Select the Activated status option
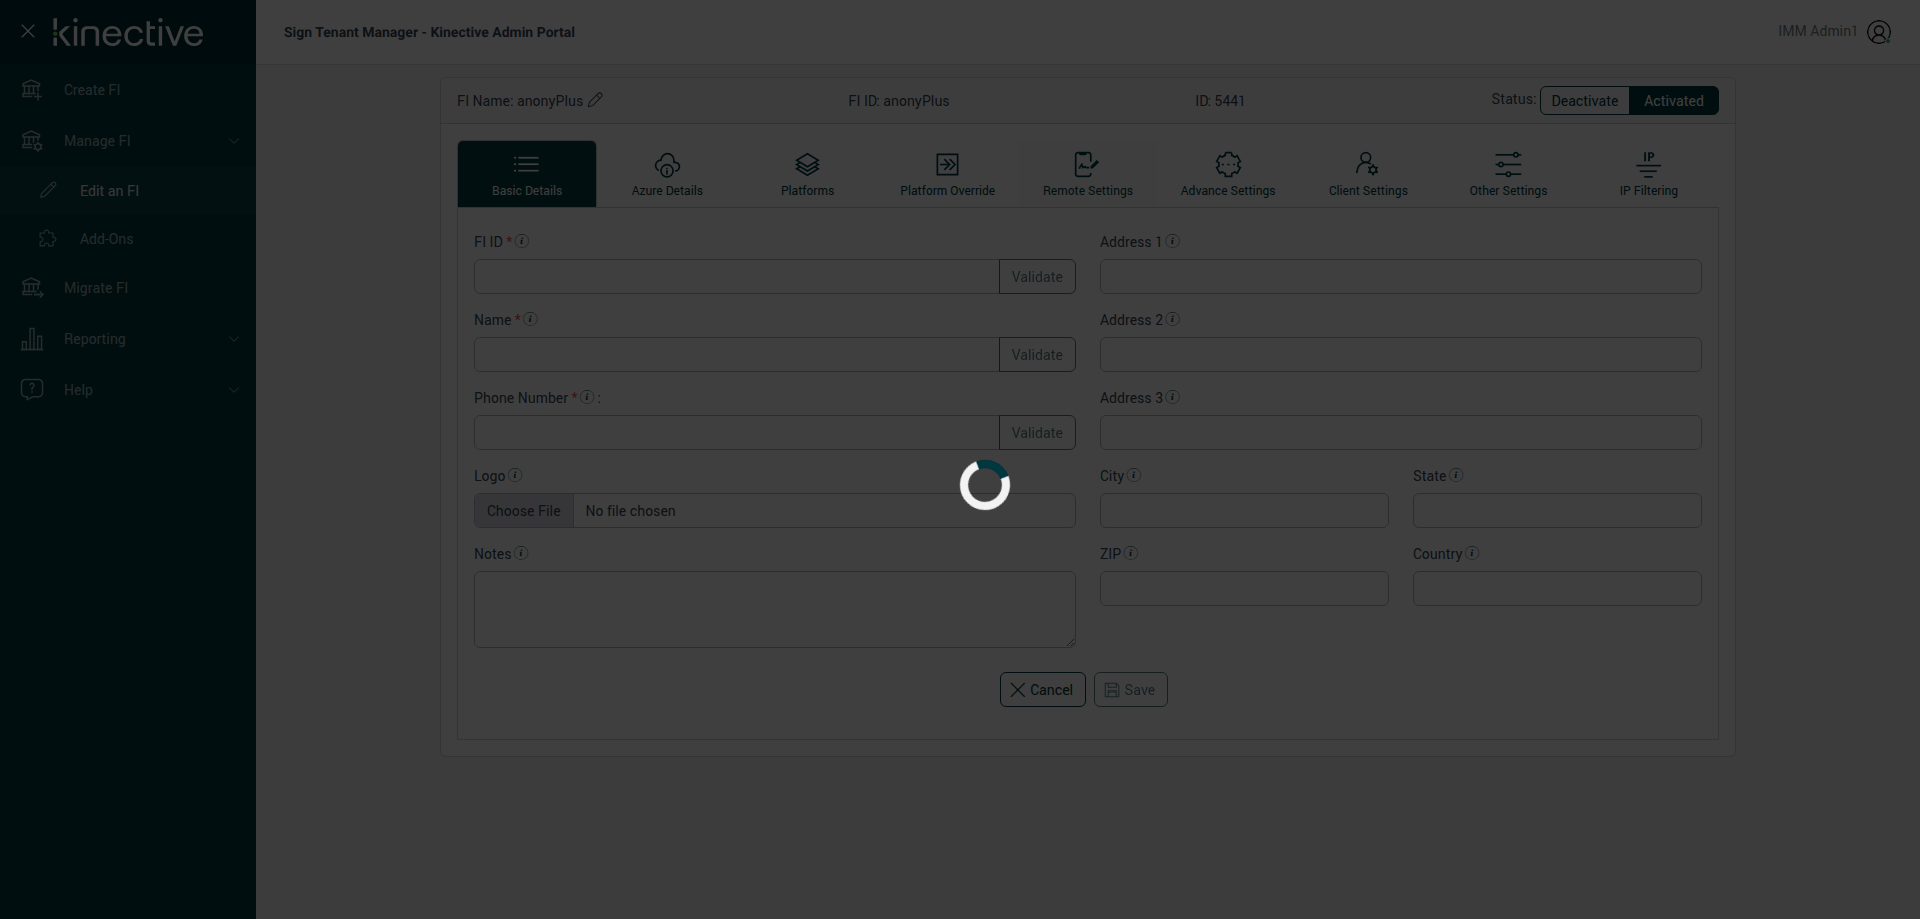This screenshot has width=1920, height=919. click(x=1674, y=101)
